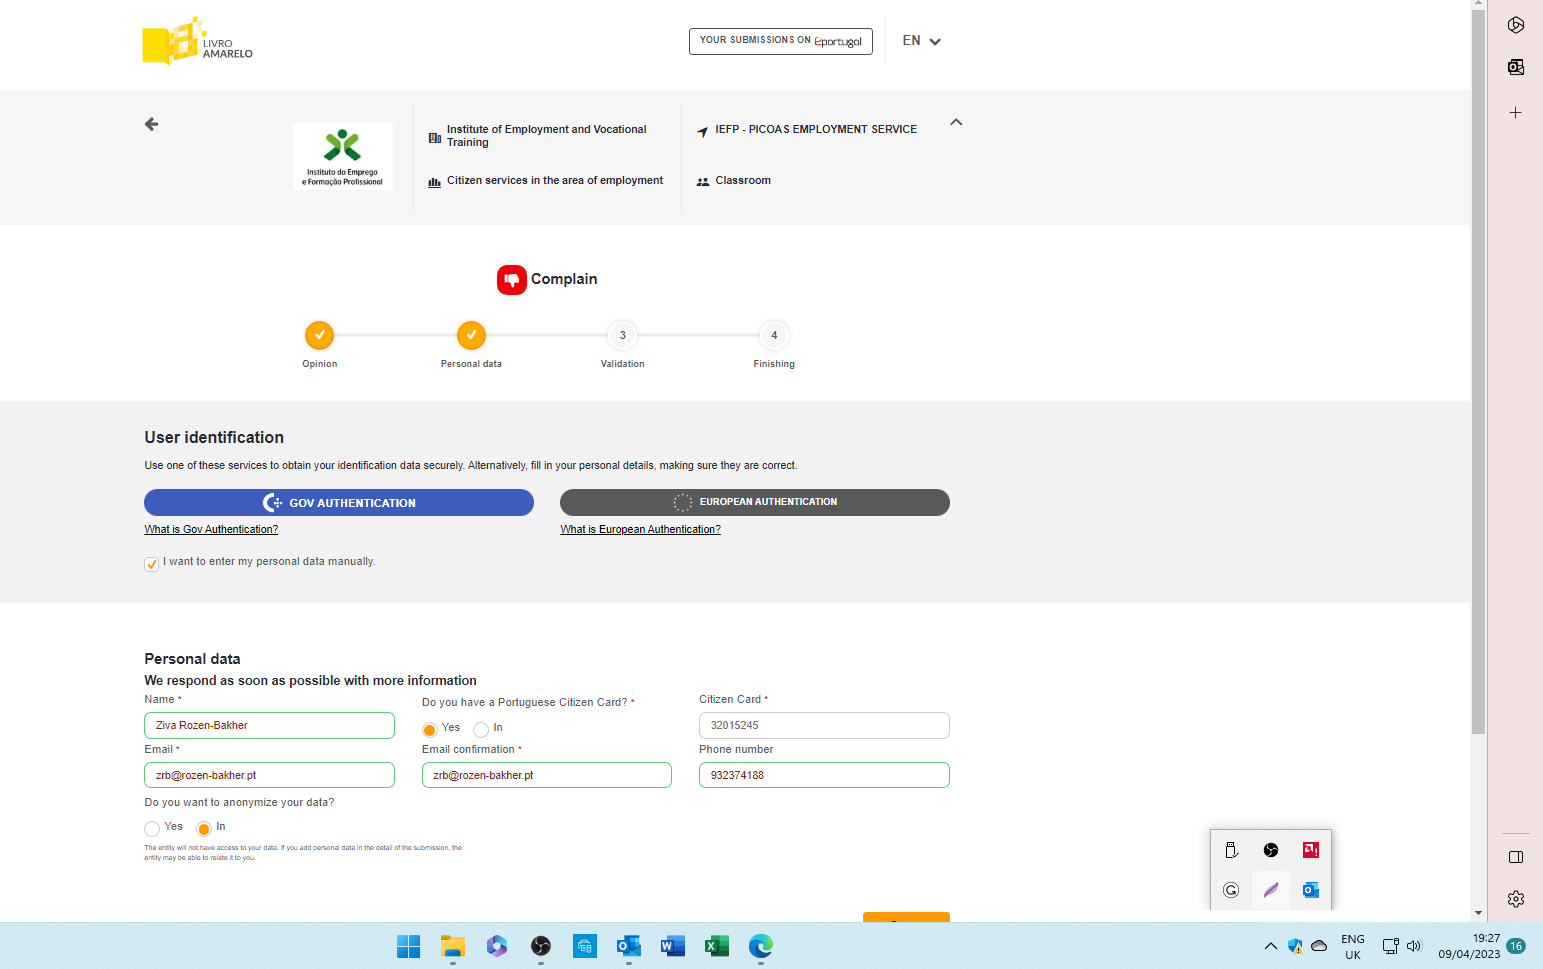Open the clock and date panel
The image size is (1543, 969).
(1469, 946)
